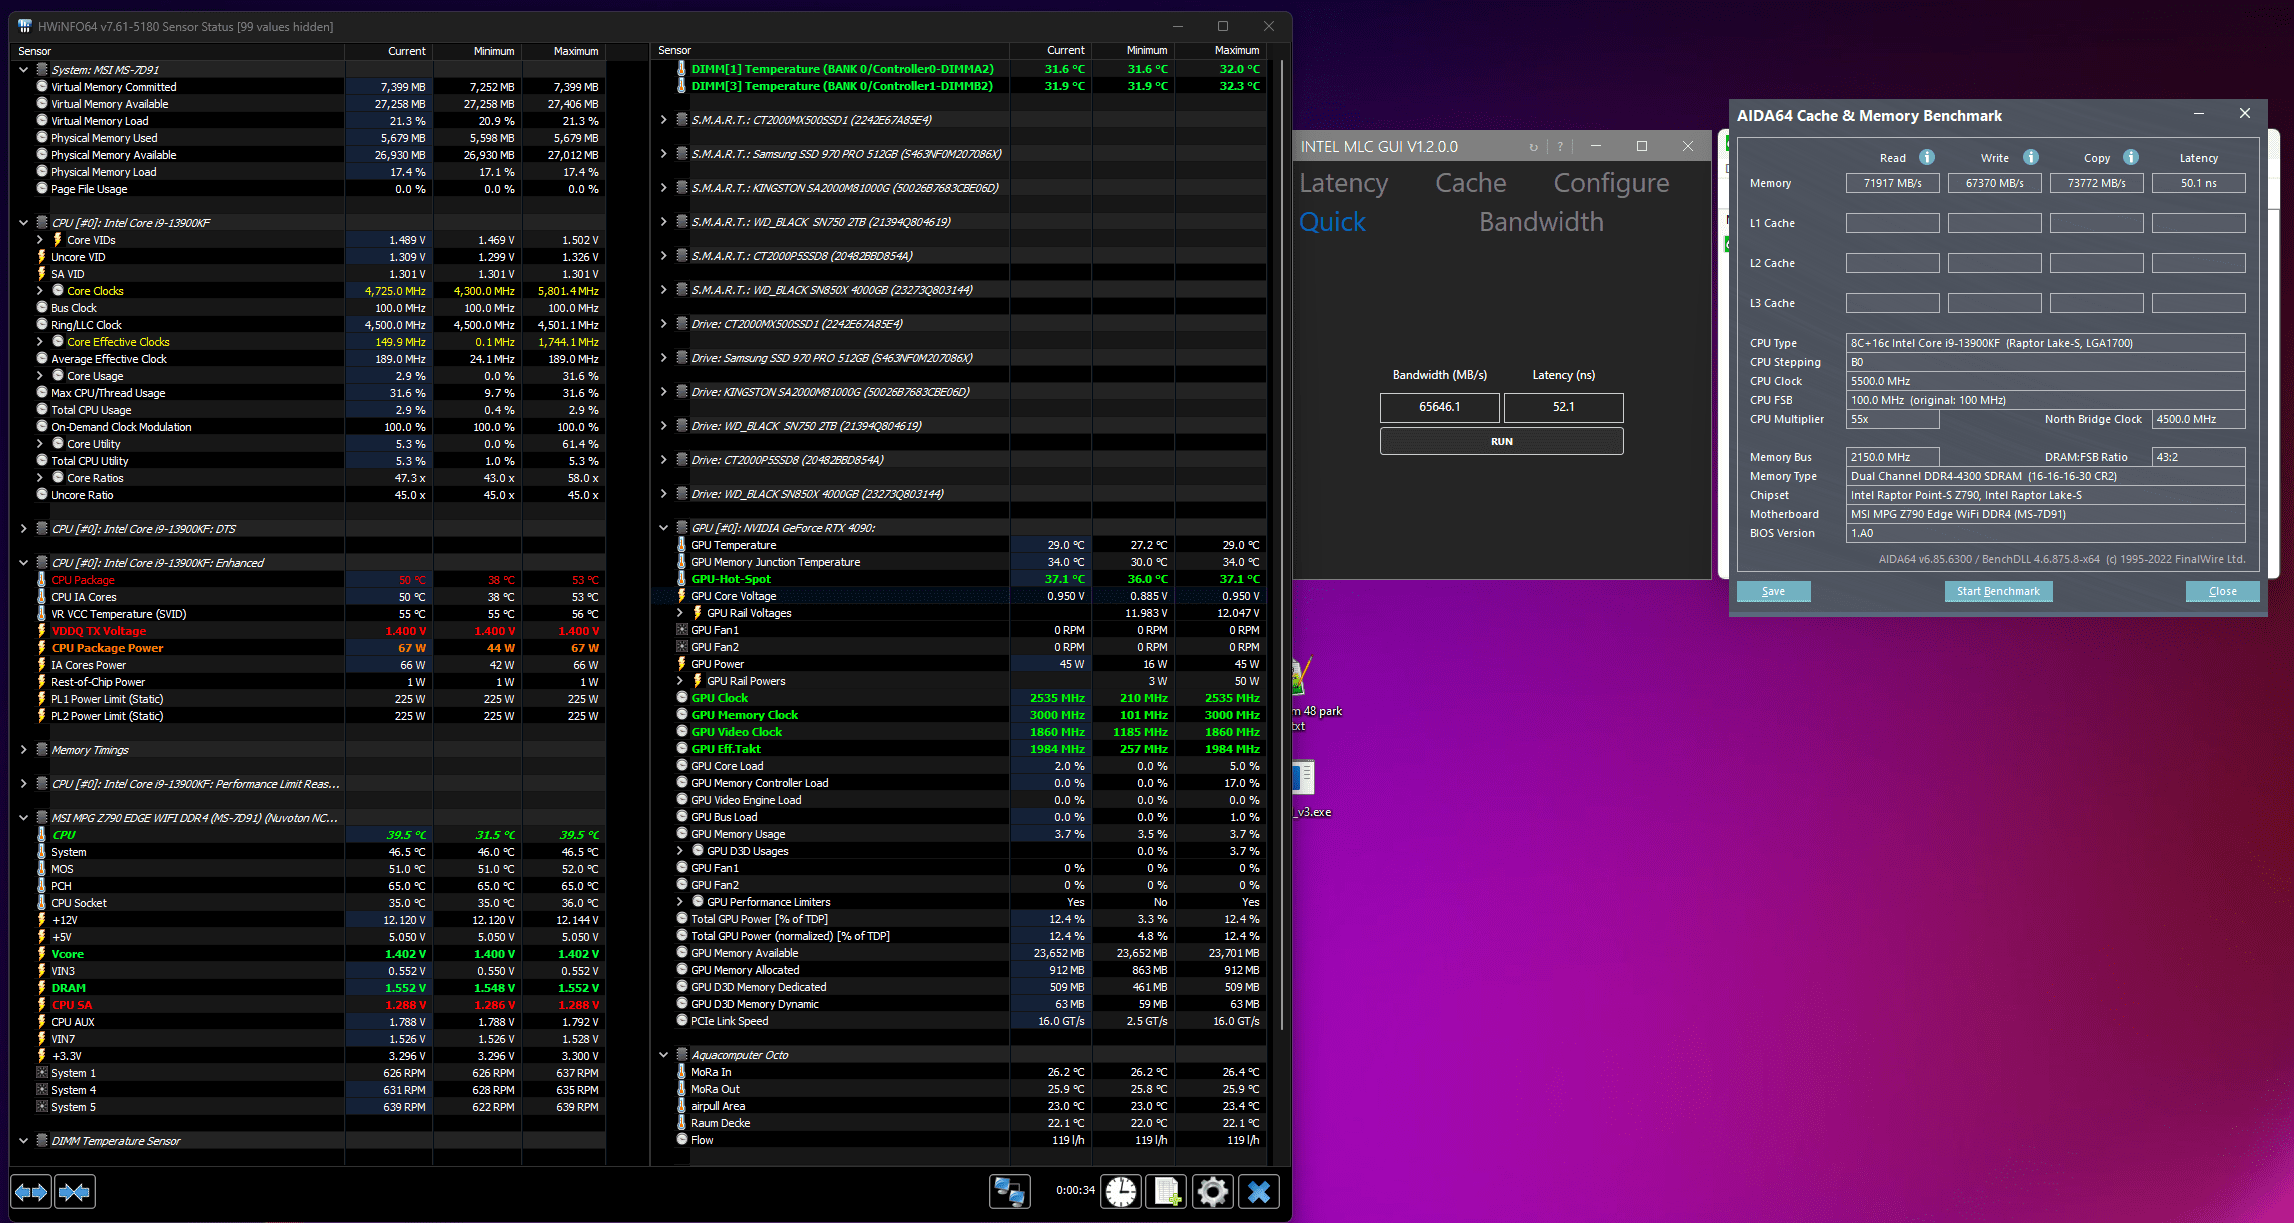Click the Latency 52.1 field in Intel MLC
Screen dimensions: 2294x1223
pos(1563,407)
